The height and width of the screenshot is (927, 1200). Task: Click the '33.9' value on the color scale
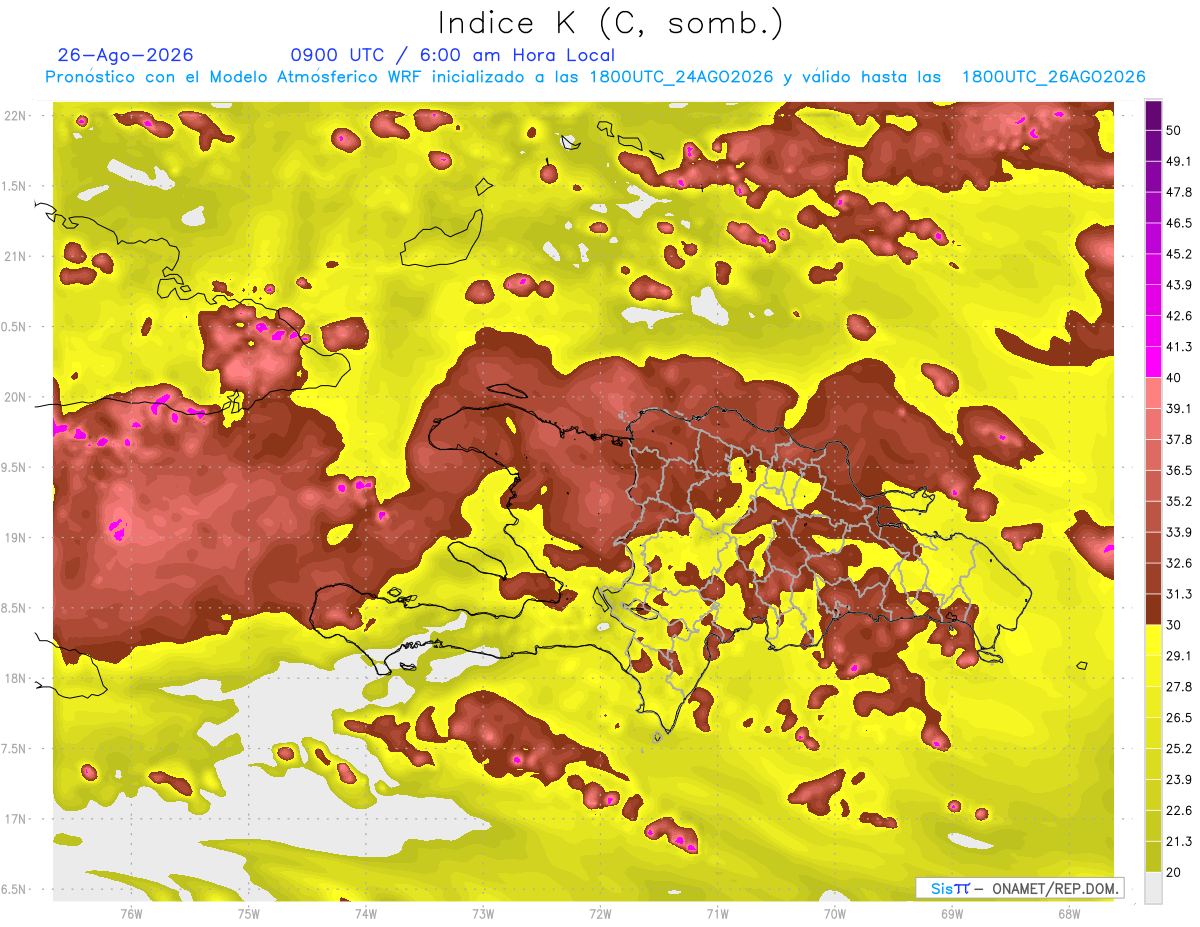(1178, 532)
